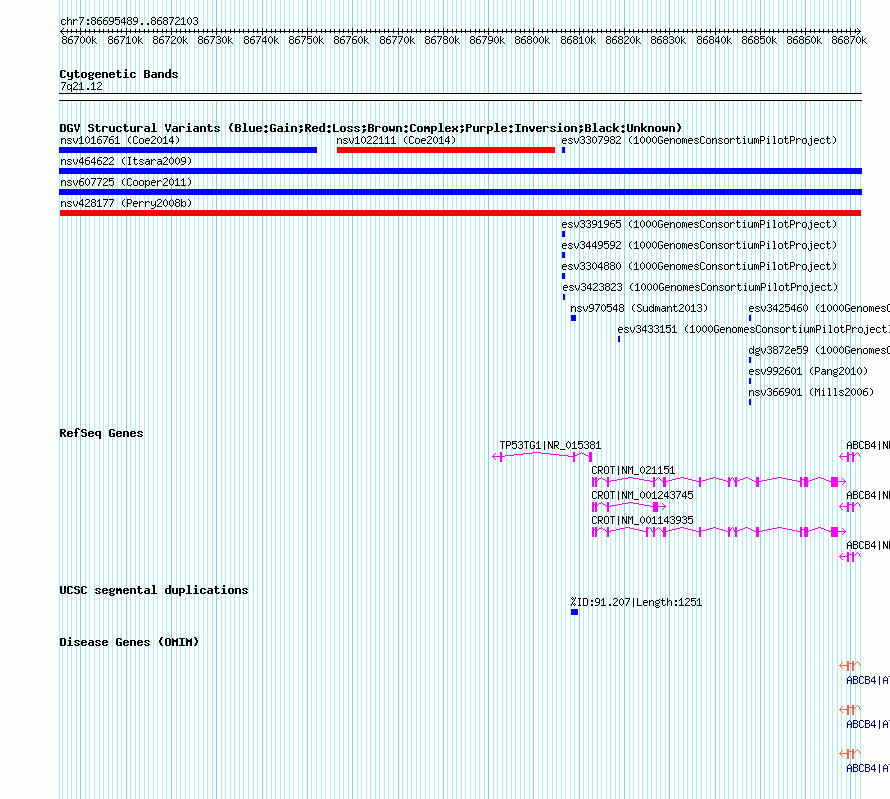
Task: Open the esv3433151 variant label
Action: [753, 329]
